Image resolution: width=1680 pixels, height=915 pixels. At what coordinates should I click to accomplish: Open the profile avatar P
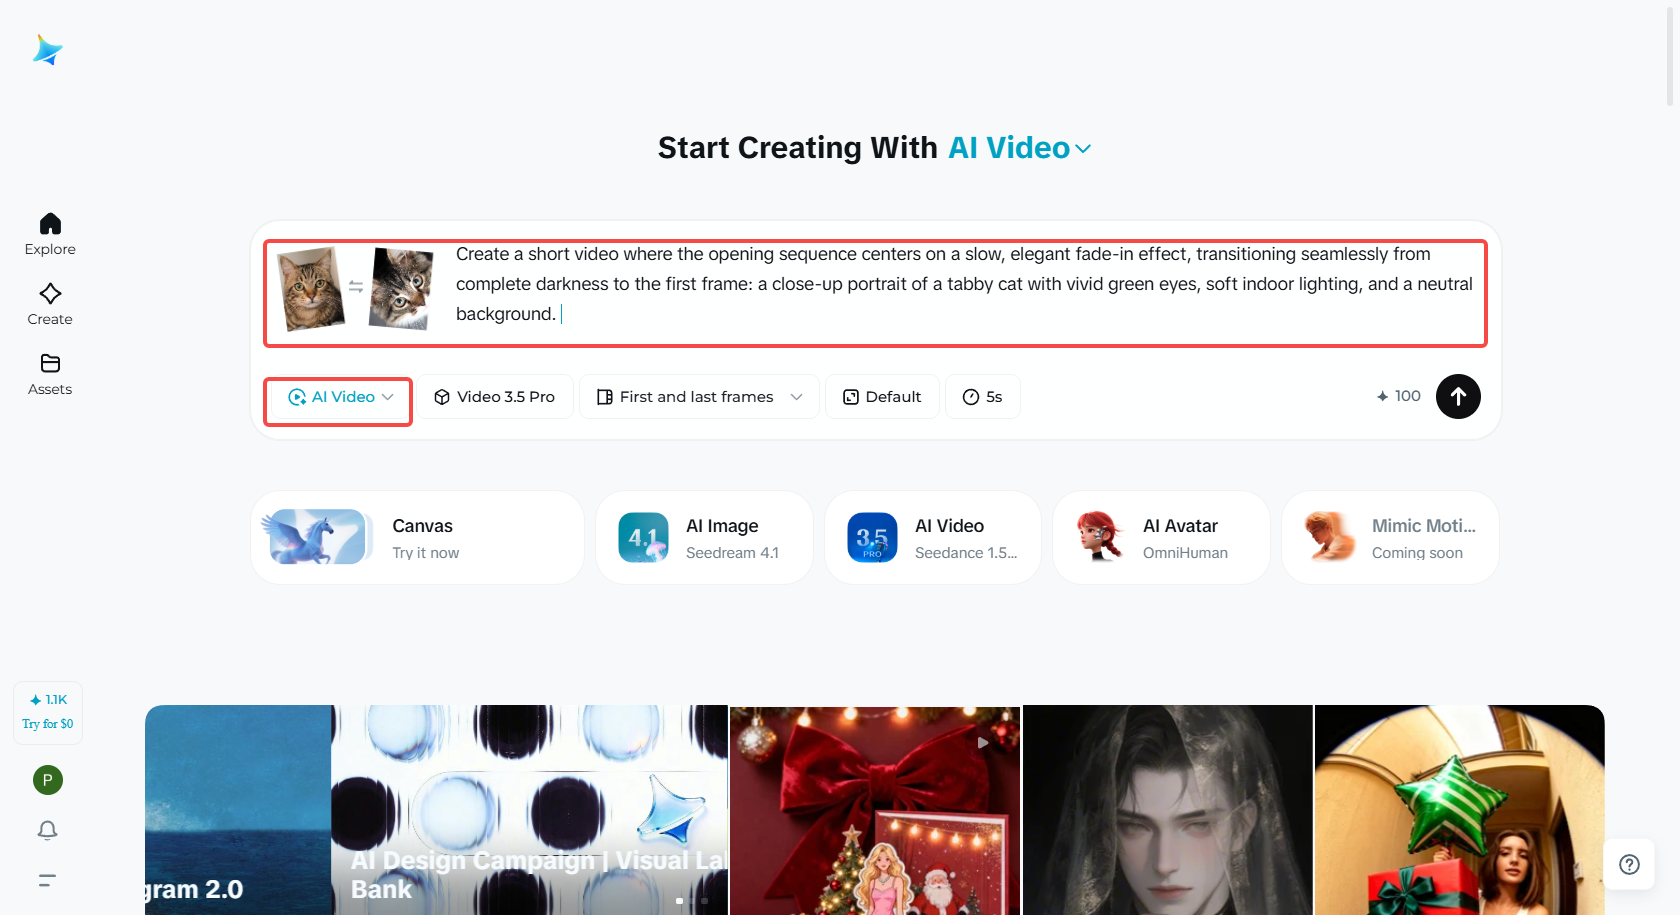point(48,780)
